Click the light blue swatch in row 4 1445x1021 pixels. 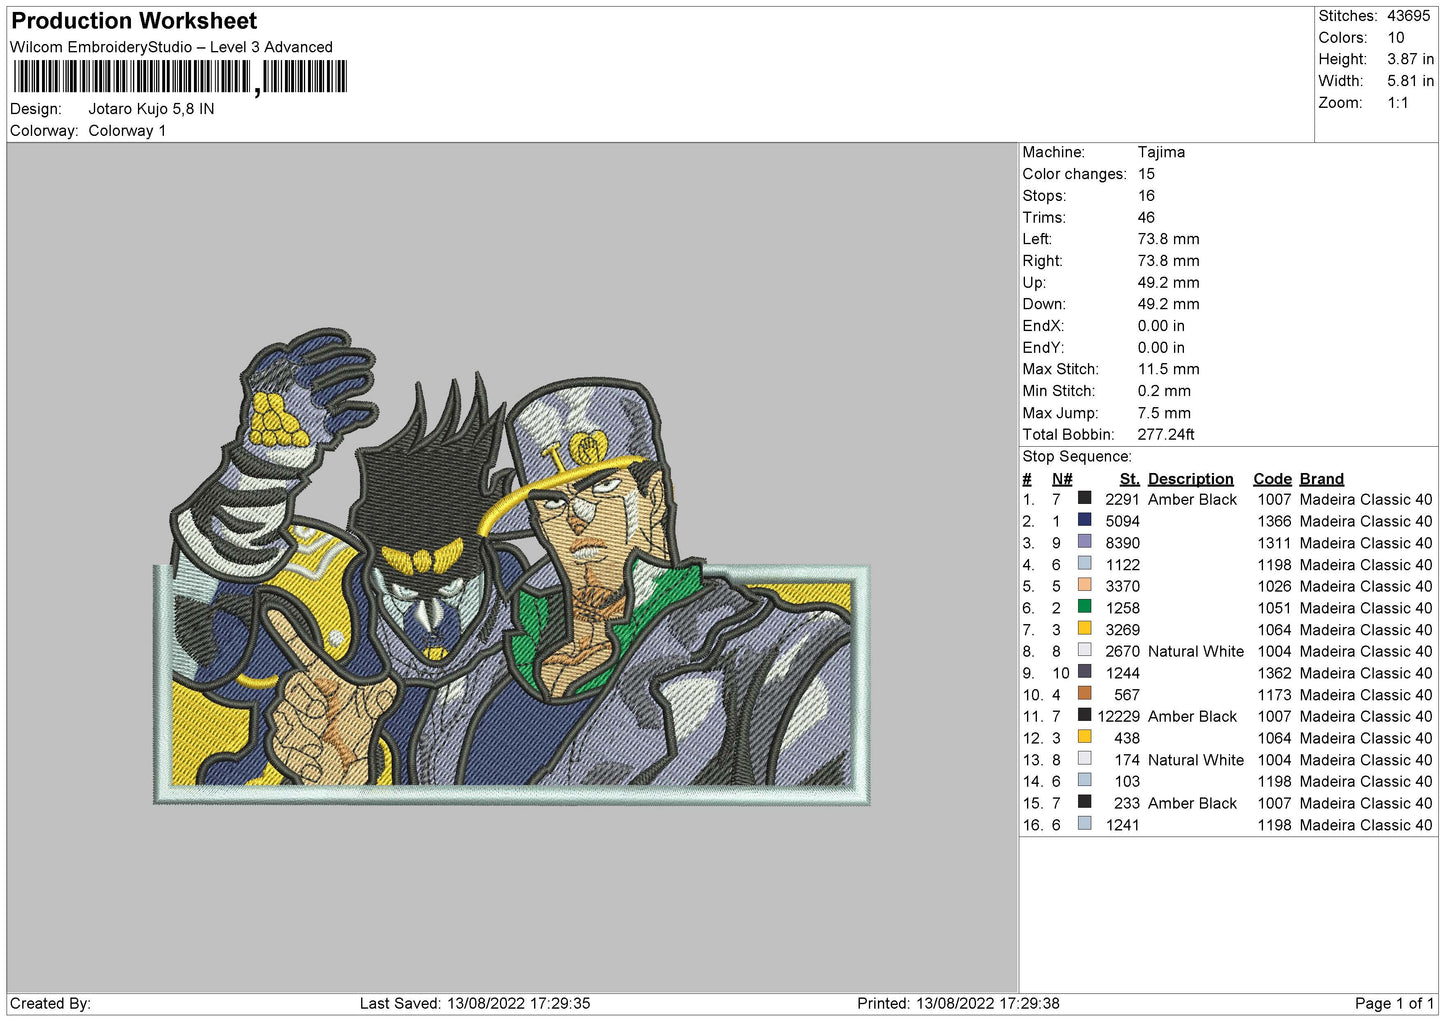point(1084,564)
